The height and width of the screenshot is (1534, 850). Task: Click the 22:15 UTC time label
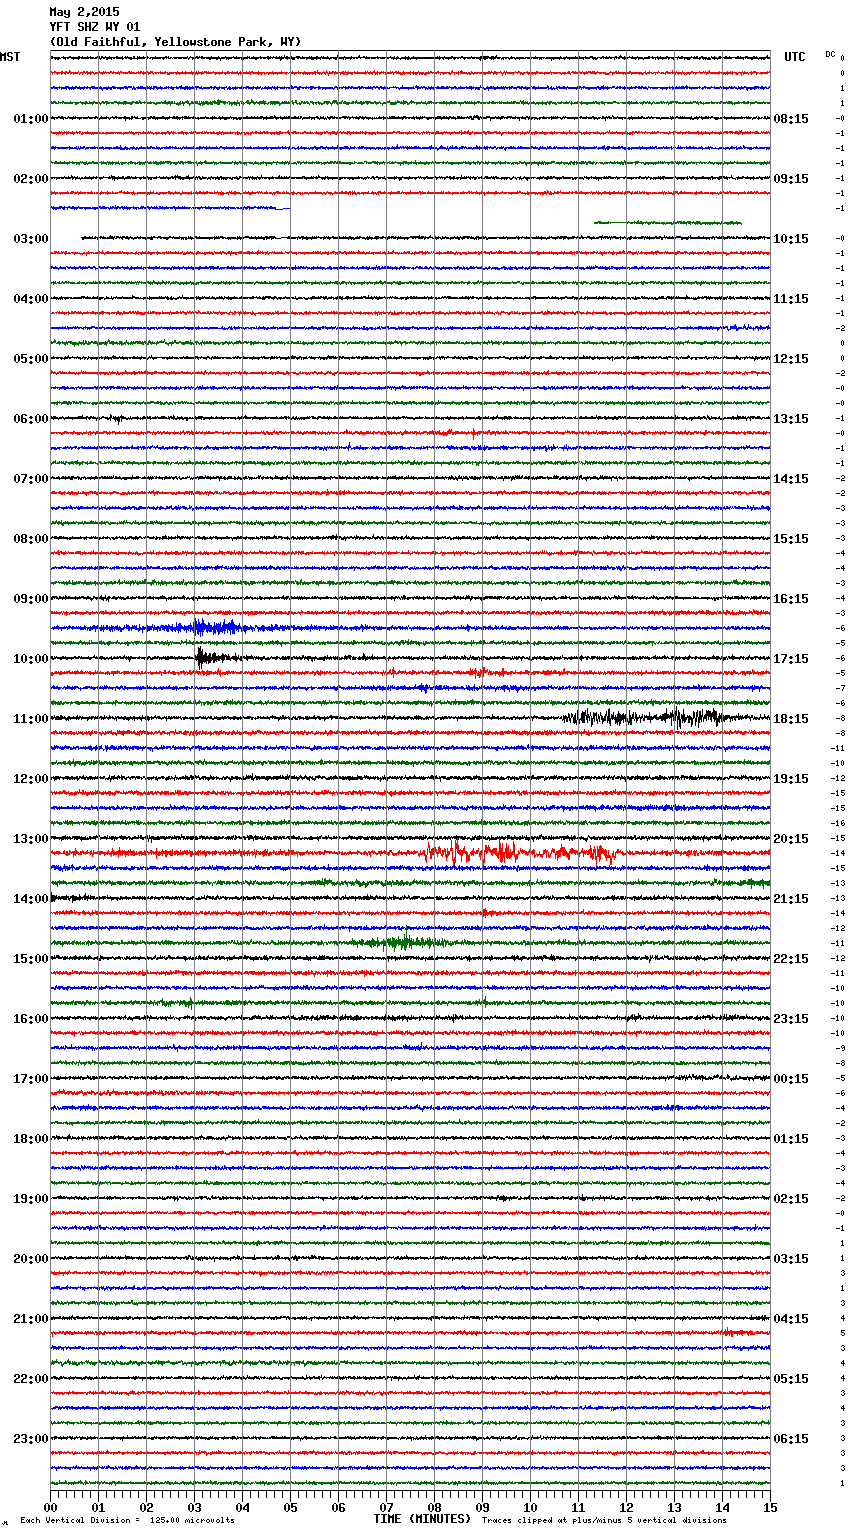(791, 959)
